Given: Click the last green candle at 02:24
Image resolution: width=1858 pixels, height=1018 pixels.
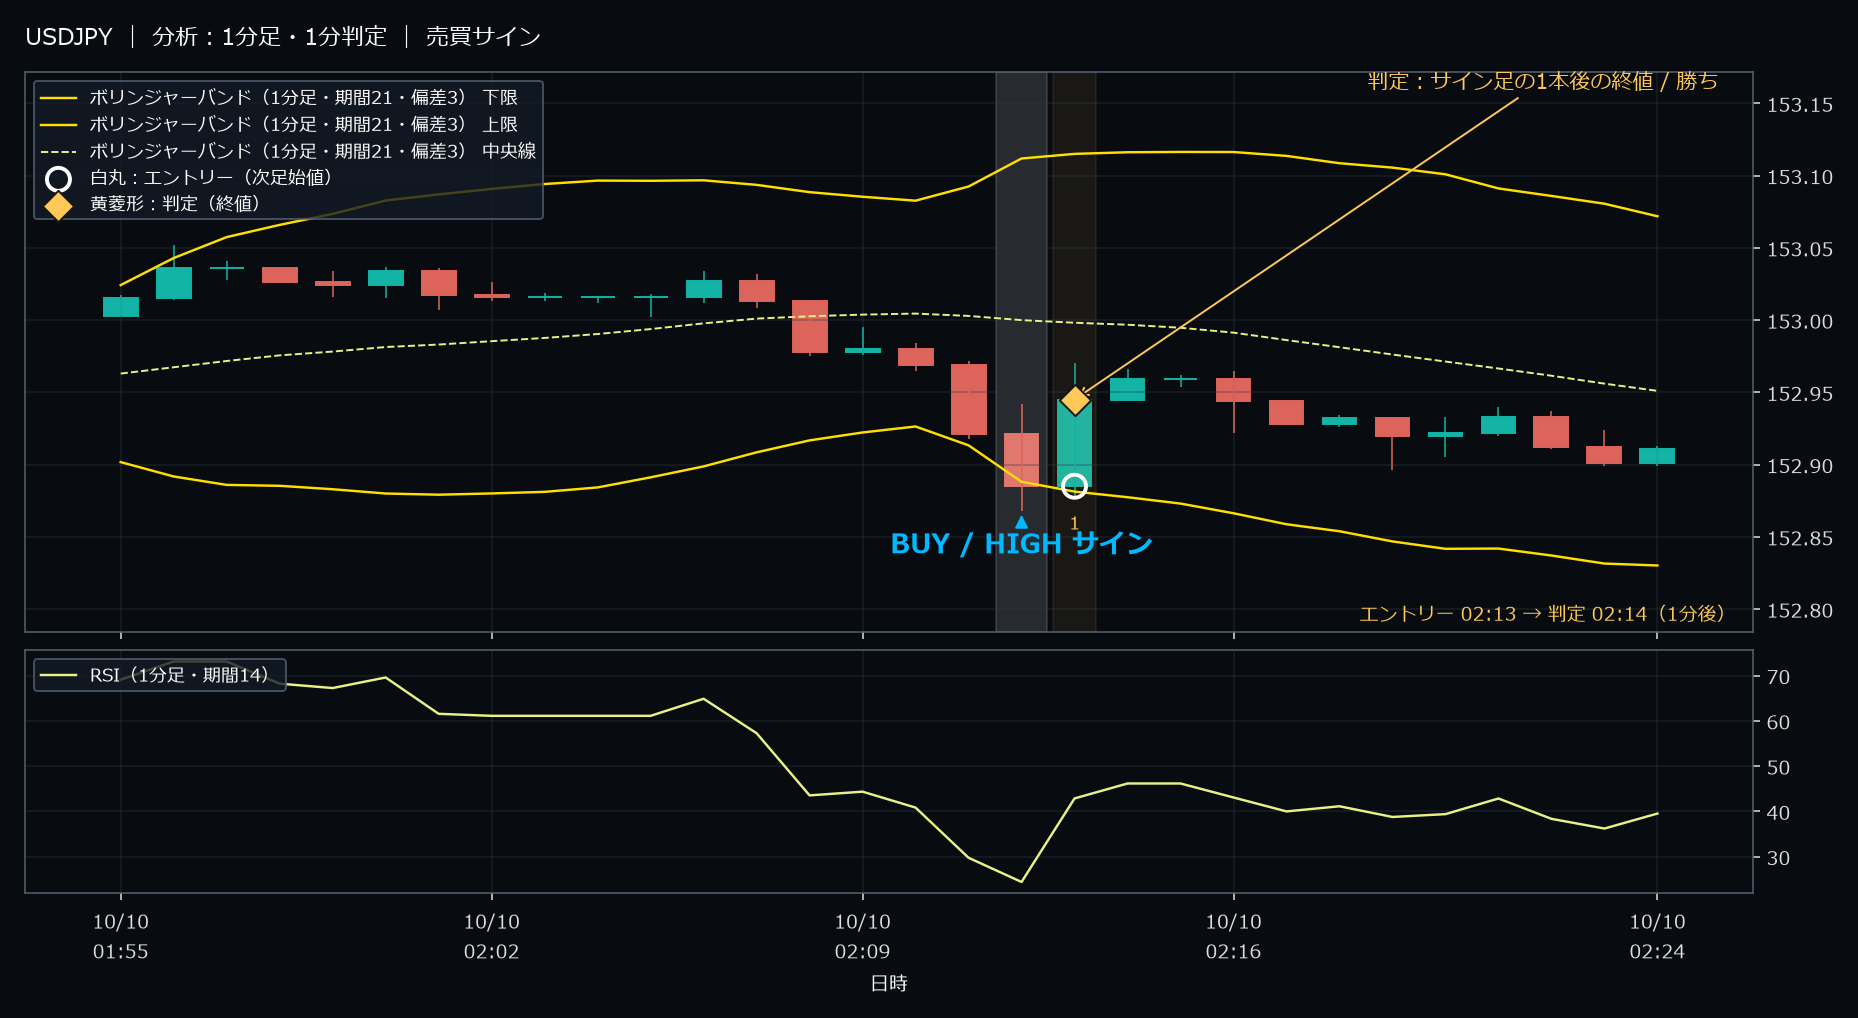Looking at the screenshot, I should [1657, 456].
